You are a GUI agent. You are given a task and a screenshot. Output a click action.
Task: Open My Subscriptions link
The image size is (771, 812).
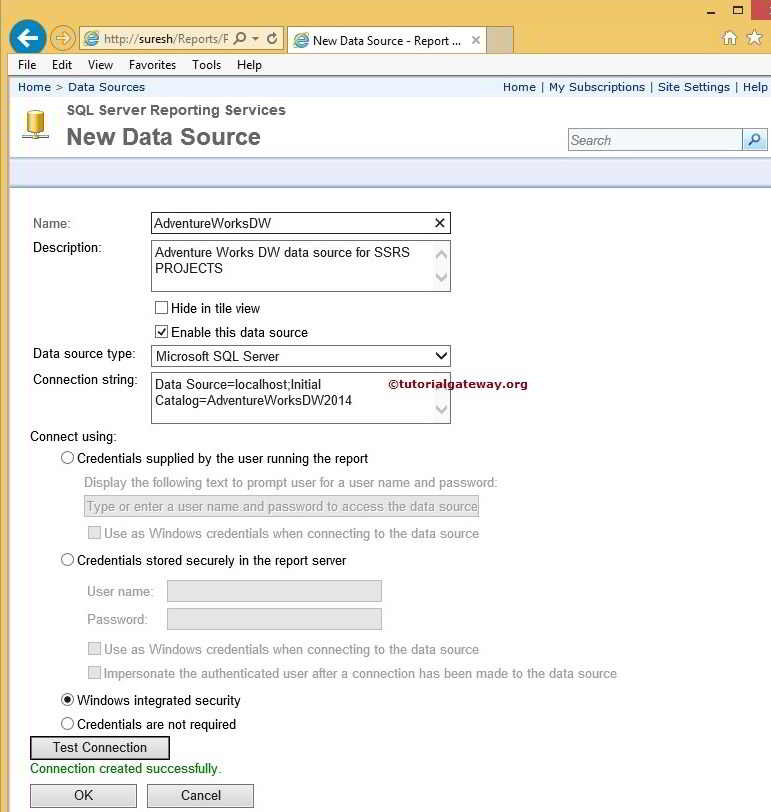[x=597, y=87]
